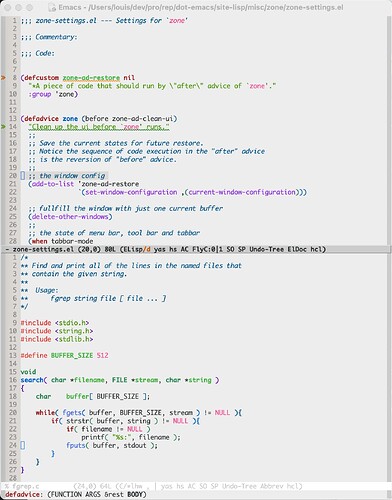
Task: Click Undo-Tree in the fgrep.c mode line
Action: [x=241, y=486]
